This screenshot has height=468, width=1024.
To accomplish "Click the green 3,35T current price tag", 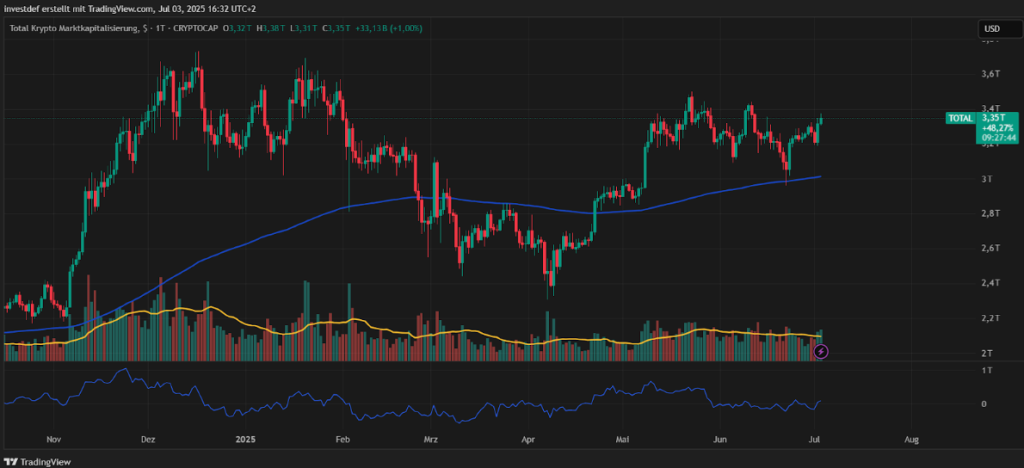I will (x=996, y=117).
